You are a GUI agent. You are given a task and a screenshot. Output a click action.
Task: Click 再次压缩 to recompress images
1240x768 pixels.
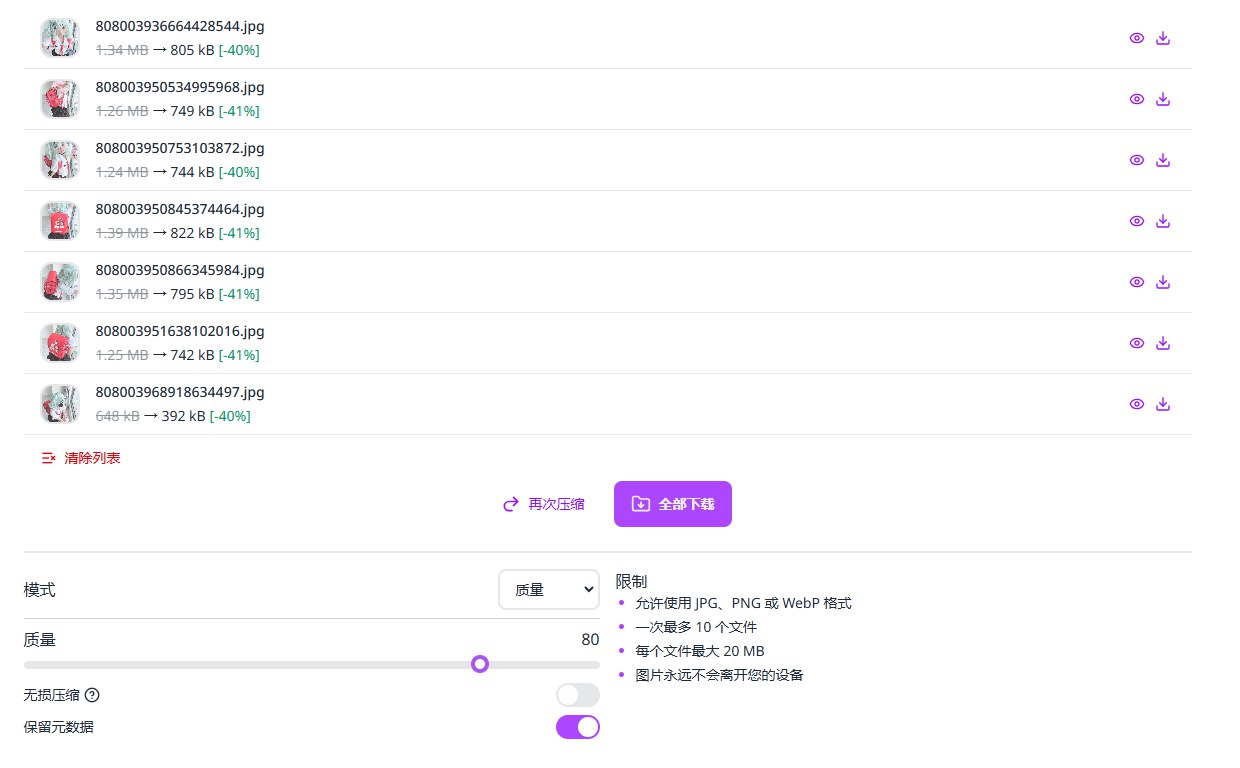click(x=544, y=504)
